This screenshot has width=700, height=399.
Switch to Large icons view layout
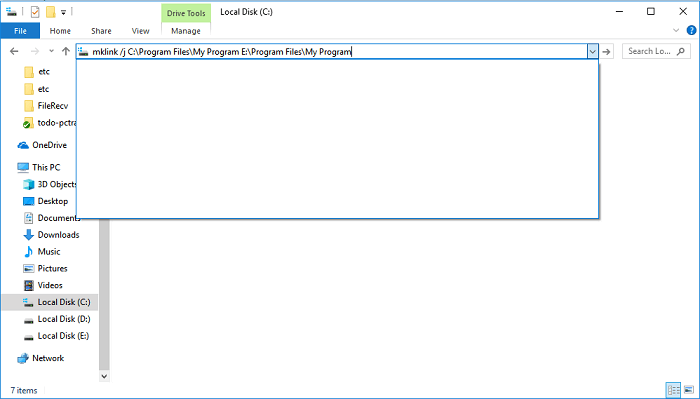[689, 390]
